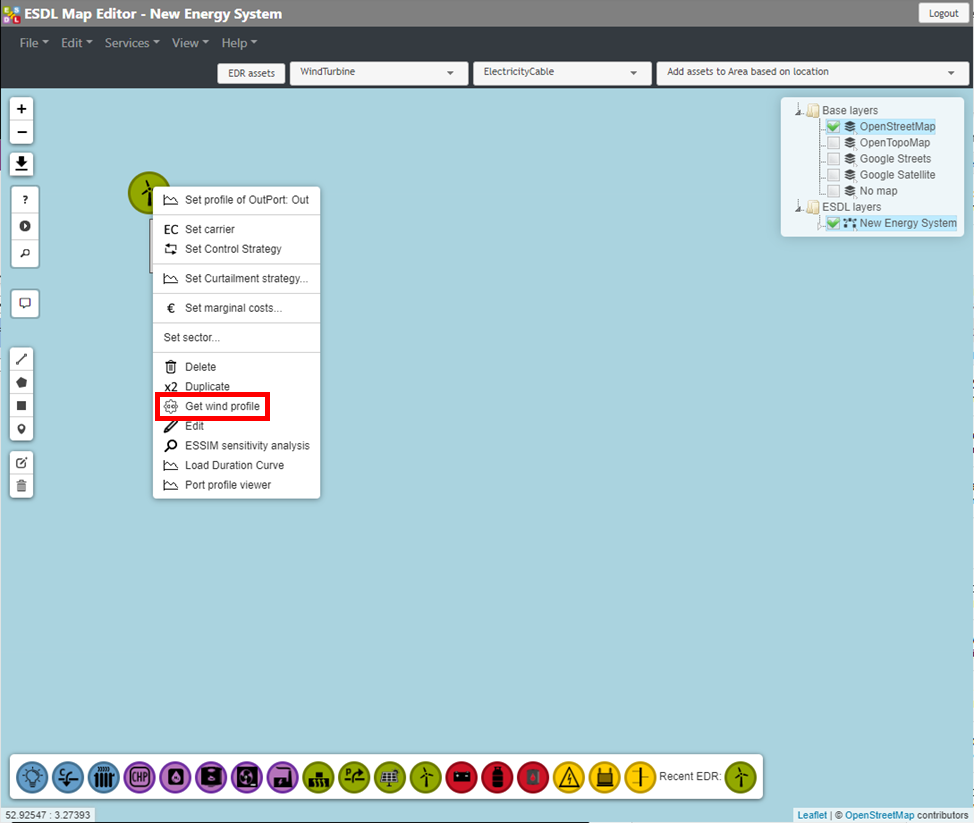Open the WindTurbine asset dropdown
The image size is (974, 823).
[x=378, y=73]
